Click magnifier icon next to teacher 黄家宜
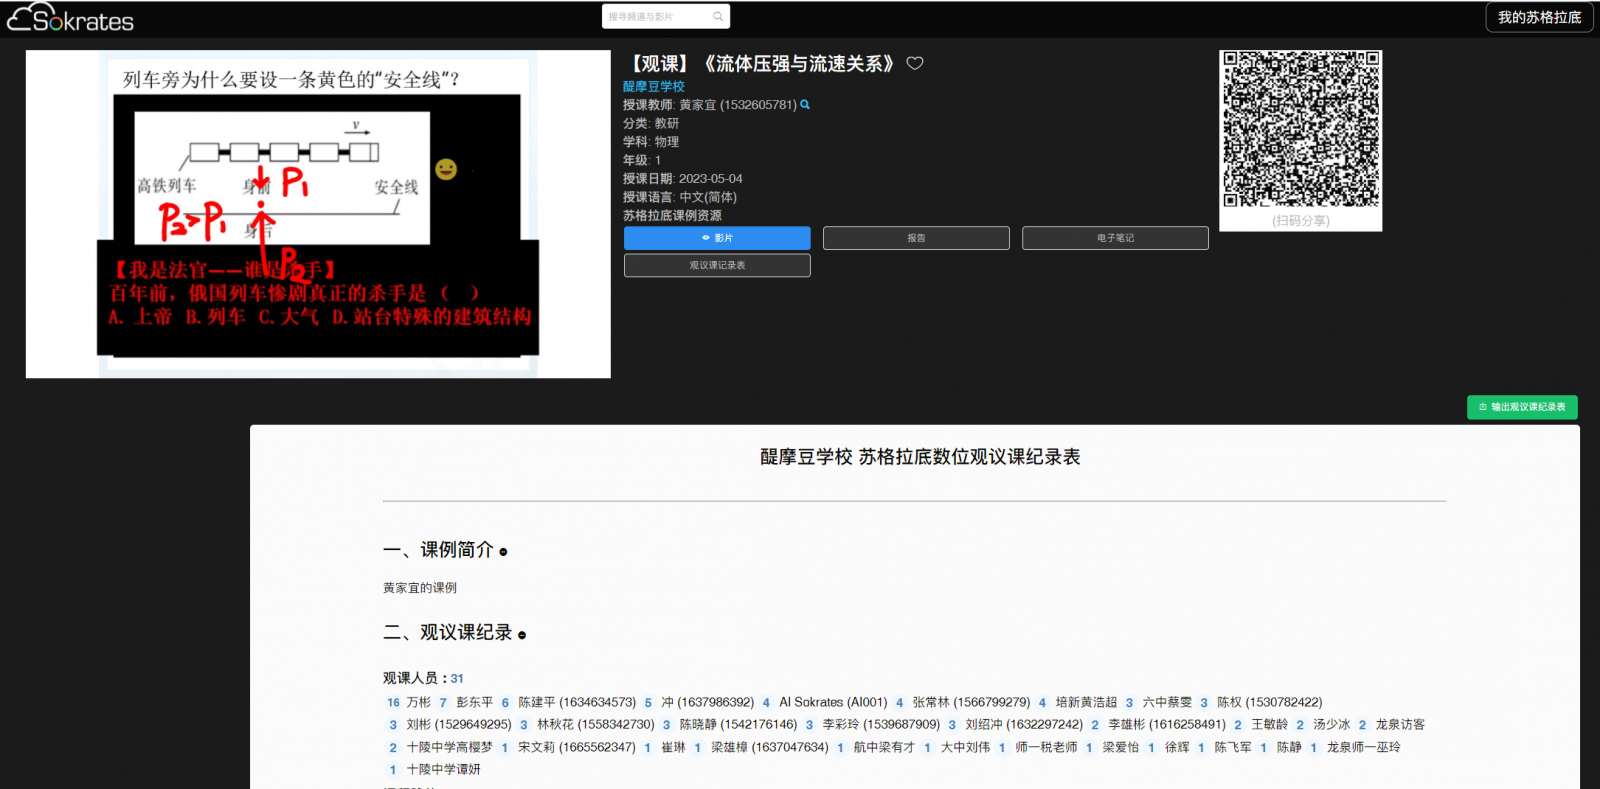1600x789 pixels. (x=805, y=105)
